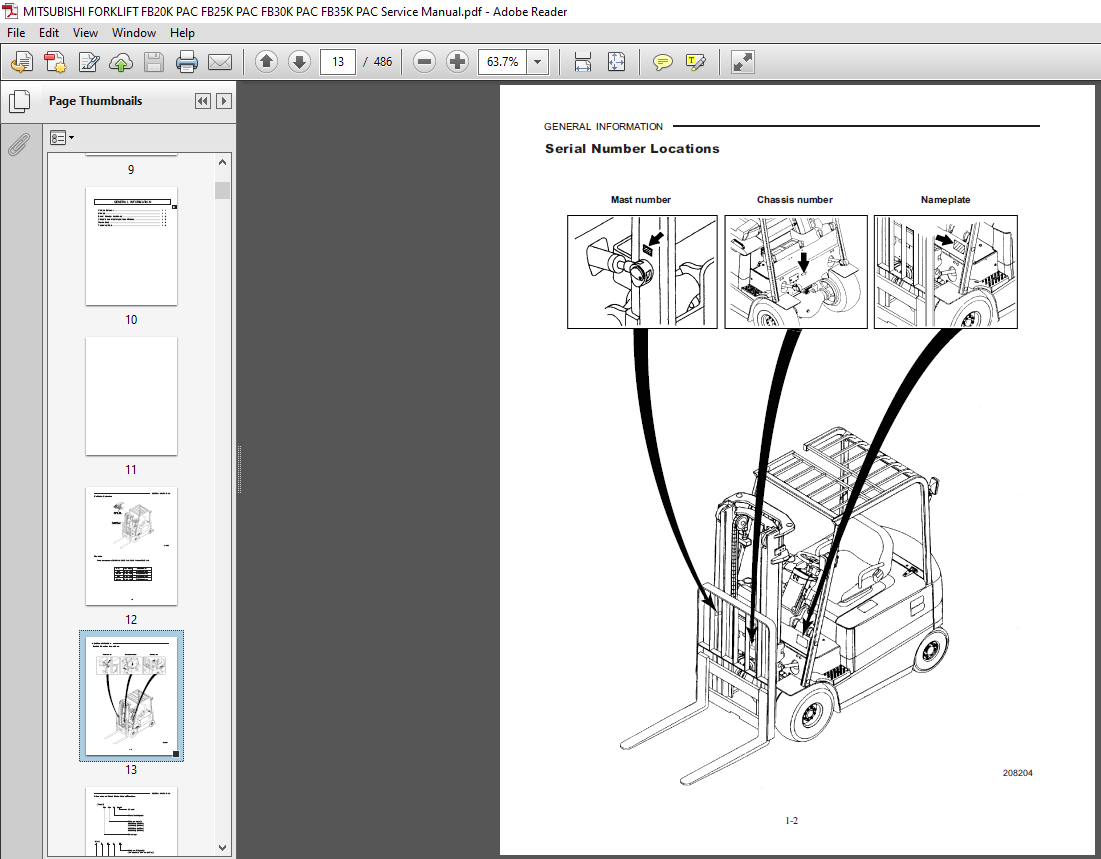Select highlighted page 13 thumbnail
1101x859 pixels.
(x=131, y=695)
